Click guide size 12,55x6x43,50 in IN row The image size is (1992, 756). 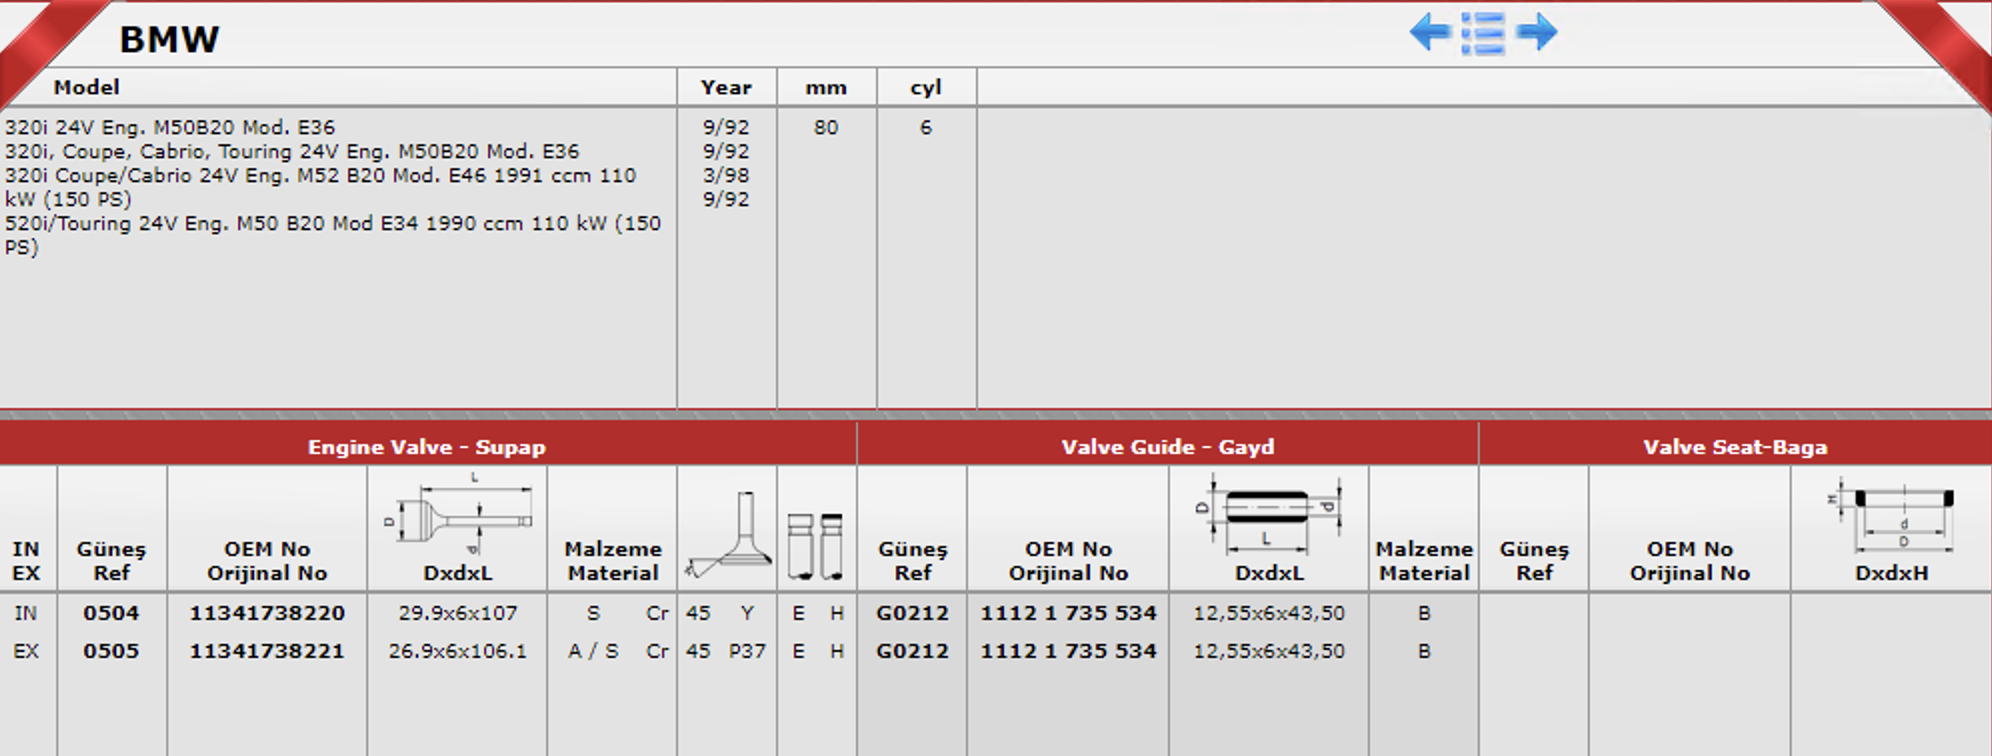tap(1269, 613)
